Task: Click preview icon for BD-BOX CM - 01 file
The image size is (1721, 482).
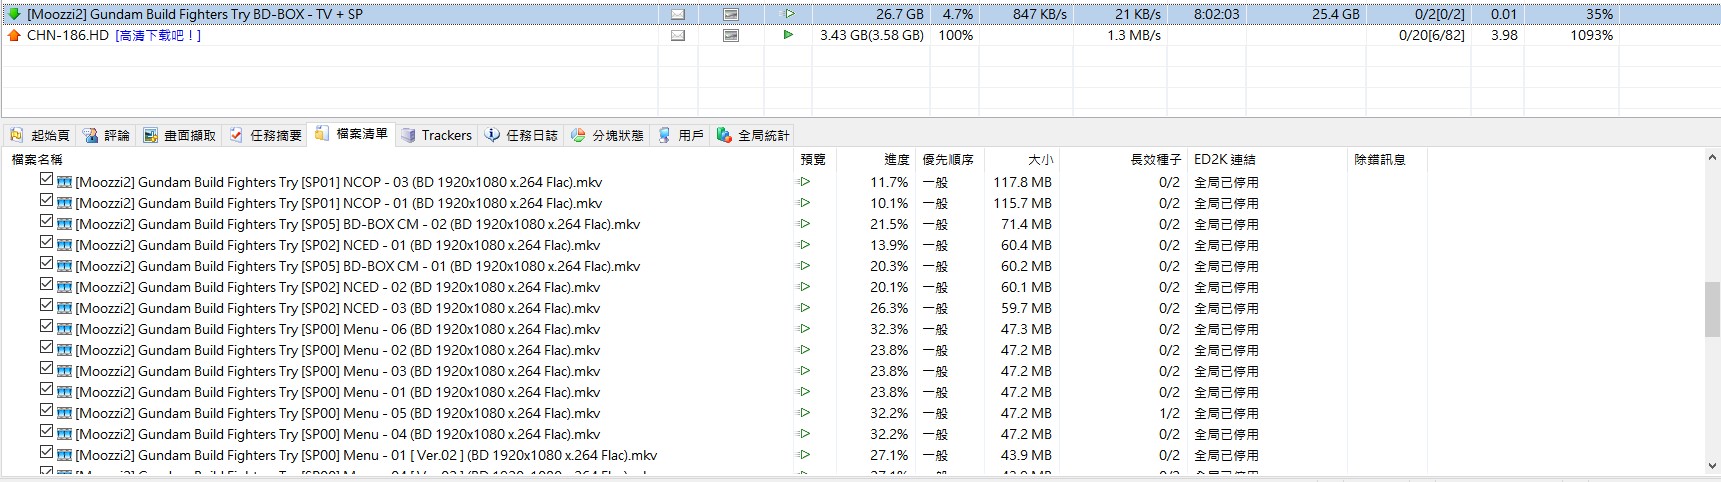Action: [x=803, y=266]
